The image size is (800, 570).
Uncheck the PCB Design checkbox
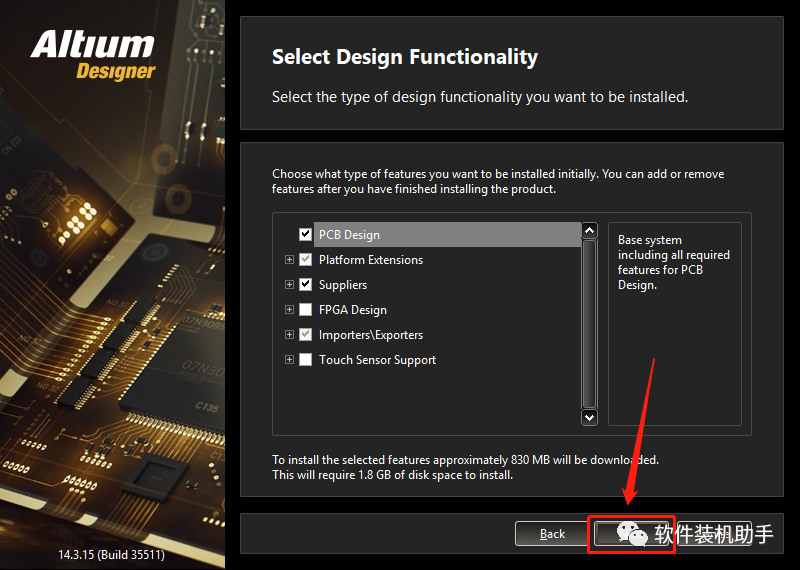point(305,234)
